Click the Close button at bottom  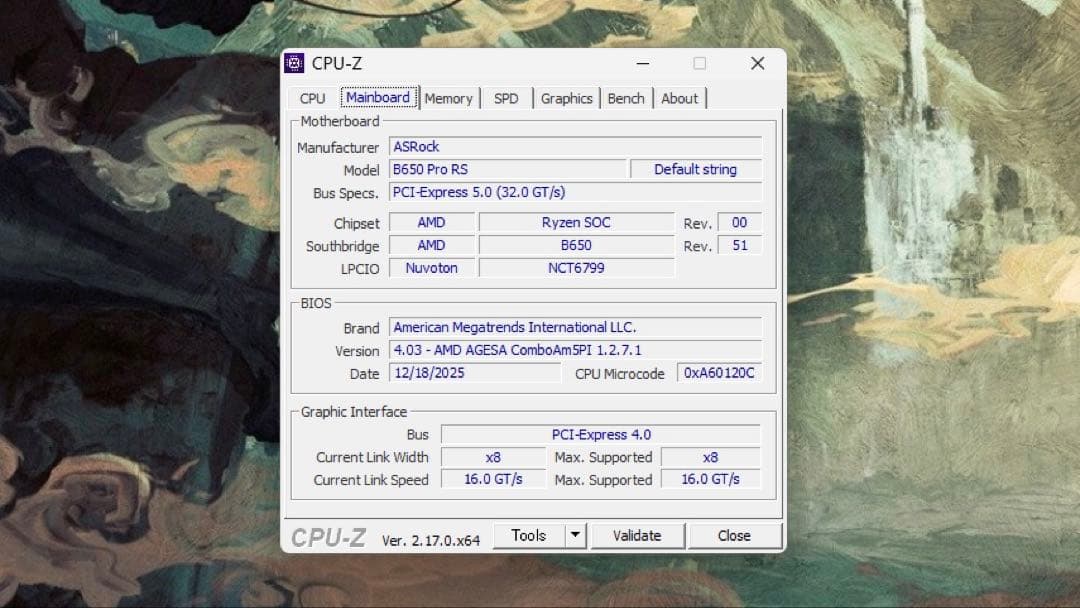coord(734,536)
